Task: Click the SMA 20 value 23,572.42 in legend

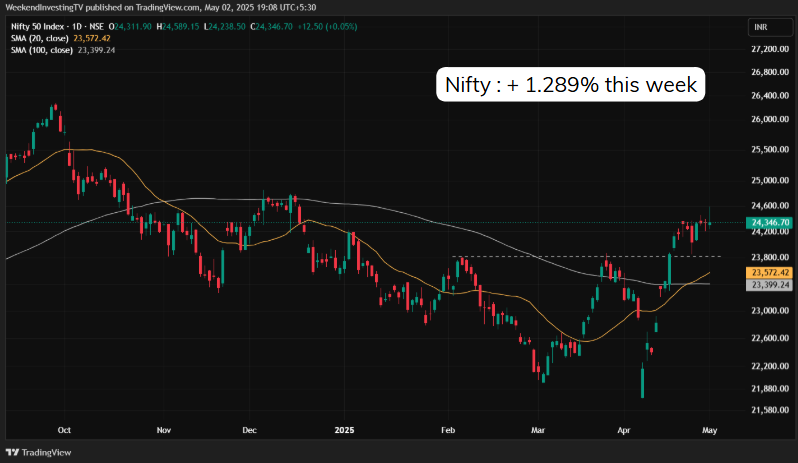Action: coord(92,38)
